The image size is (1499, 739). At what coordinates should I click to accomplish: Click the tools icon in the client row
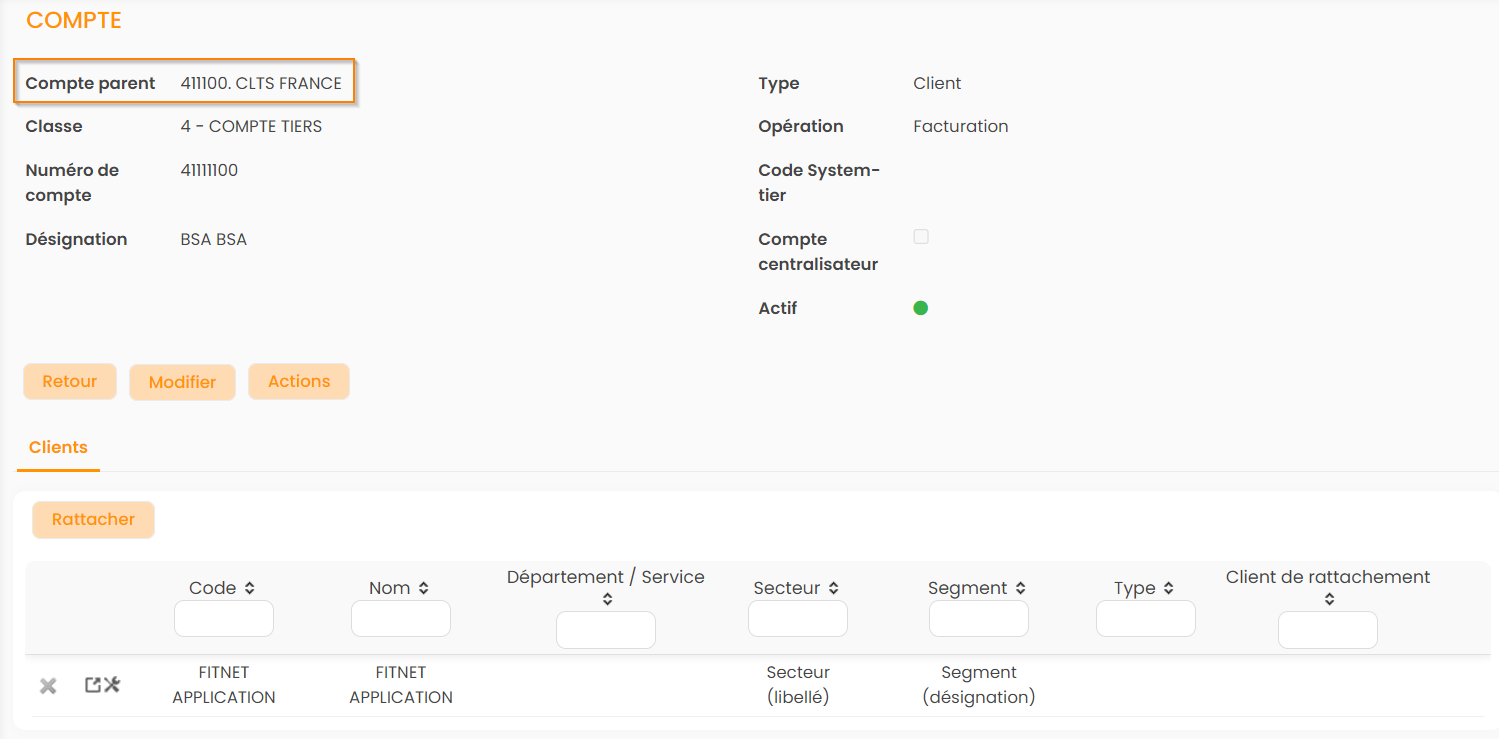[x=112, y=685]
